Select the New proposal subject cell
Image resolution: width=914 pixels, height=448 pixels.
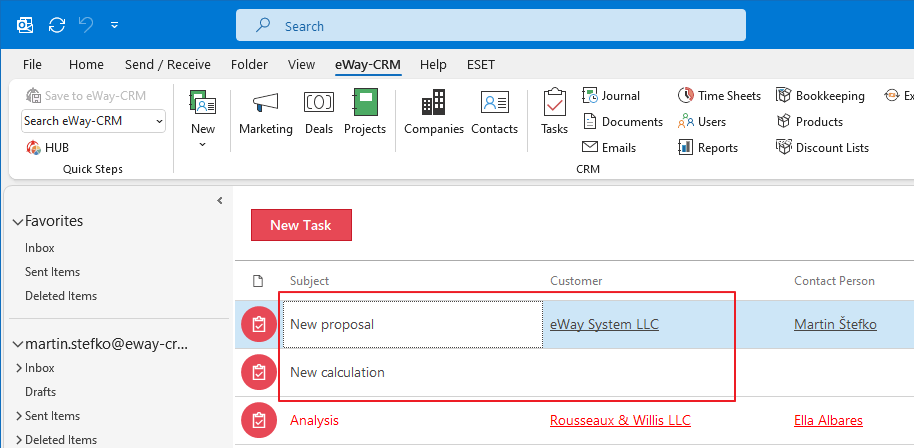pos(413,324)
